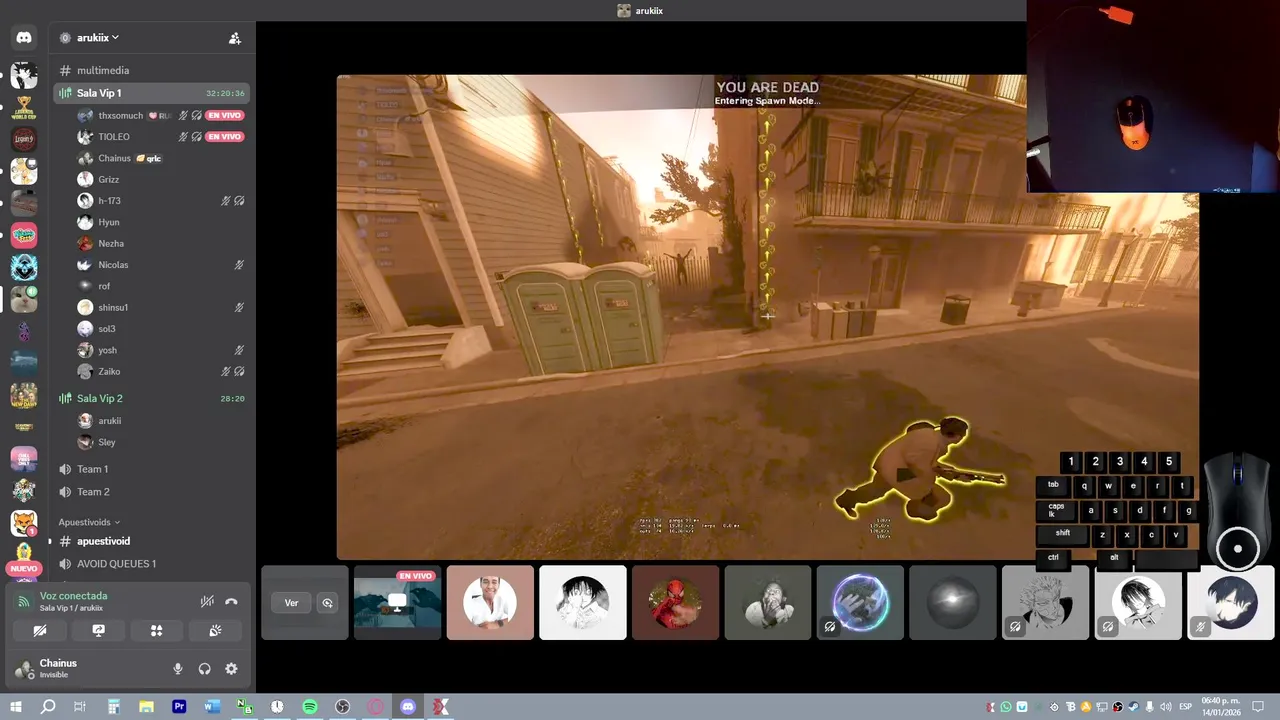Open Adobe Premiere Pro from taskbar
Viewport: 1280px width, 720px height.
(179, 707)
